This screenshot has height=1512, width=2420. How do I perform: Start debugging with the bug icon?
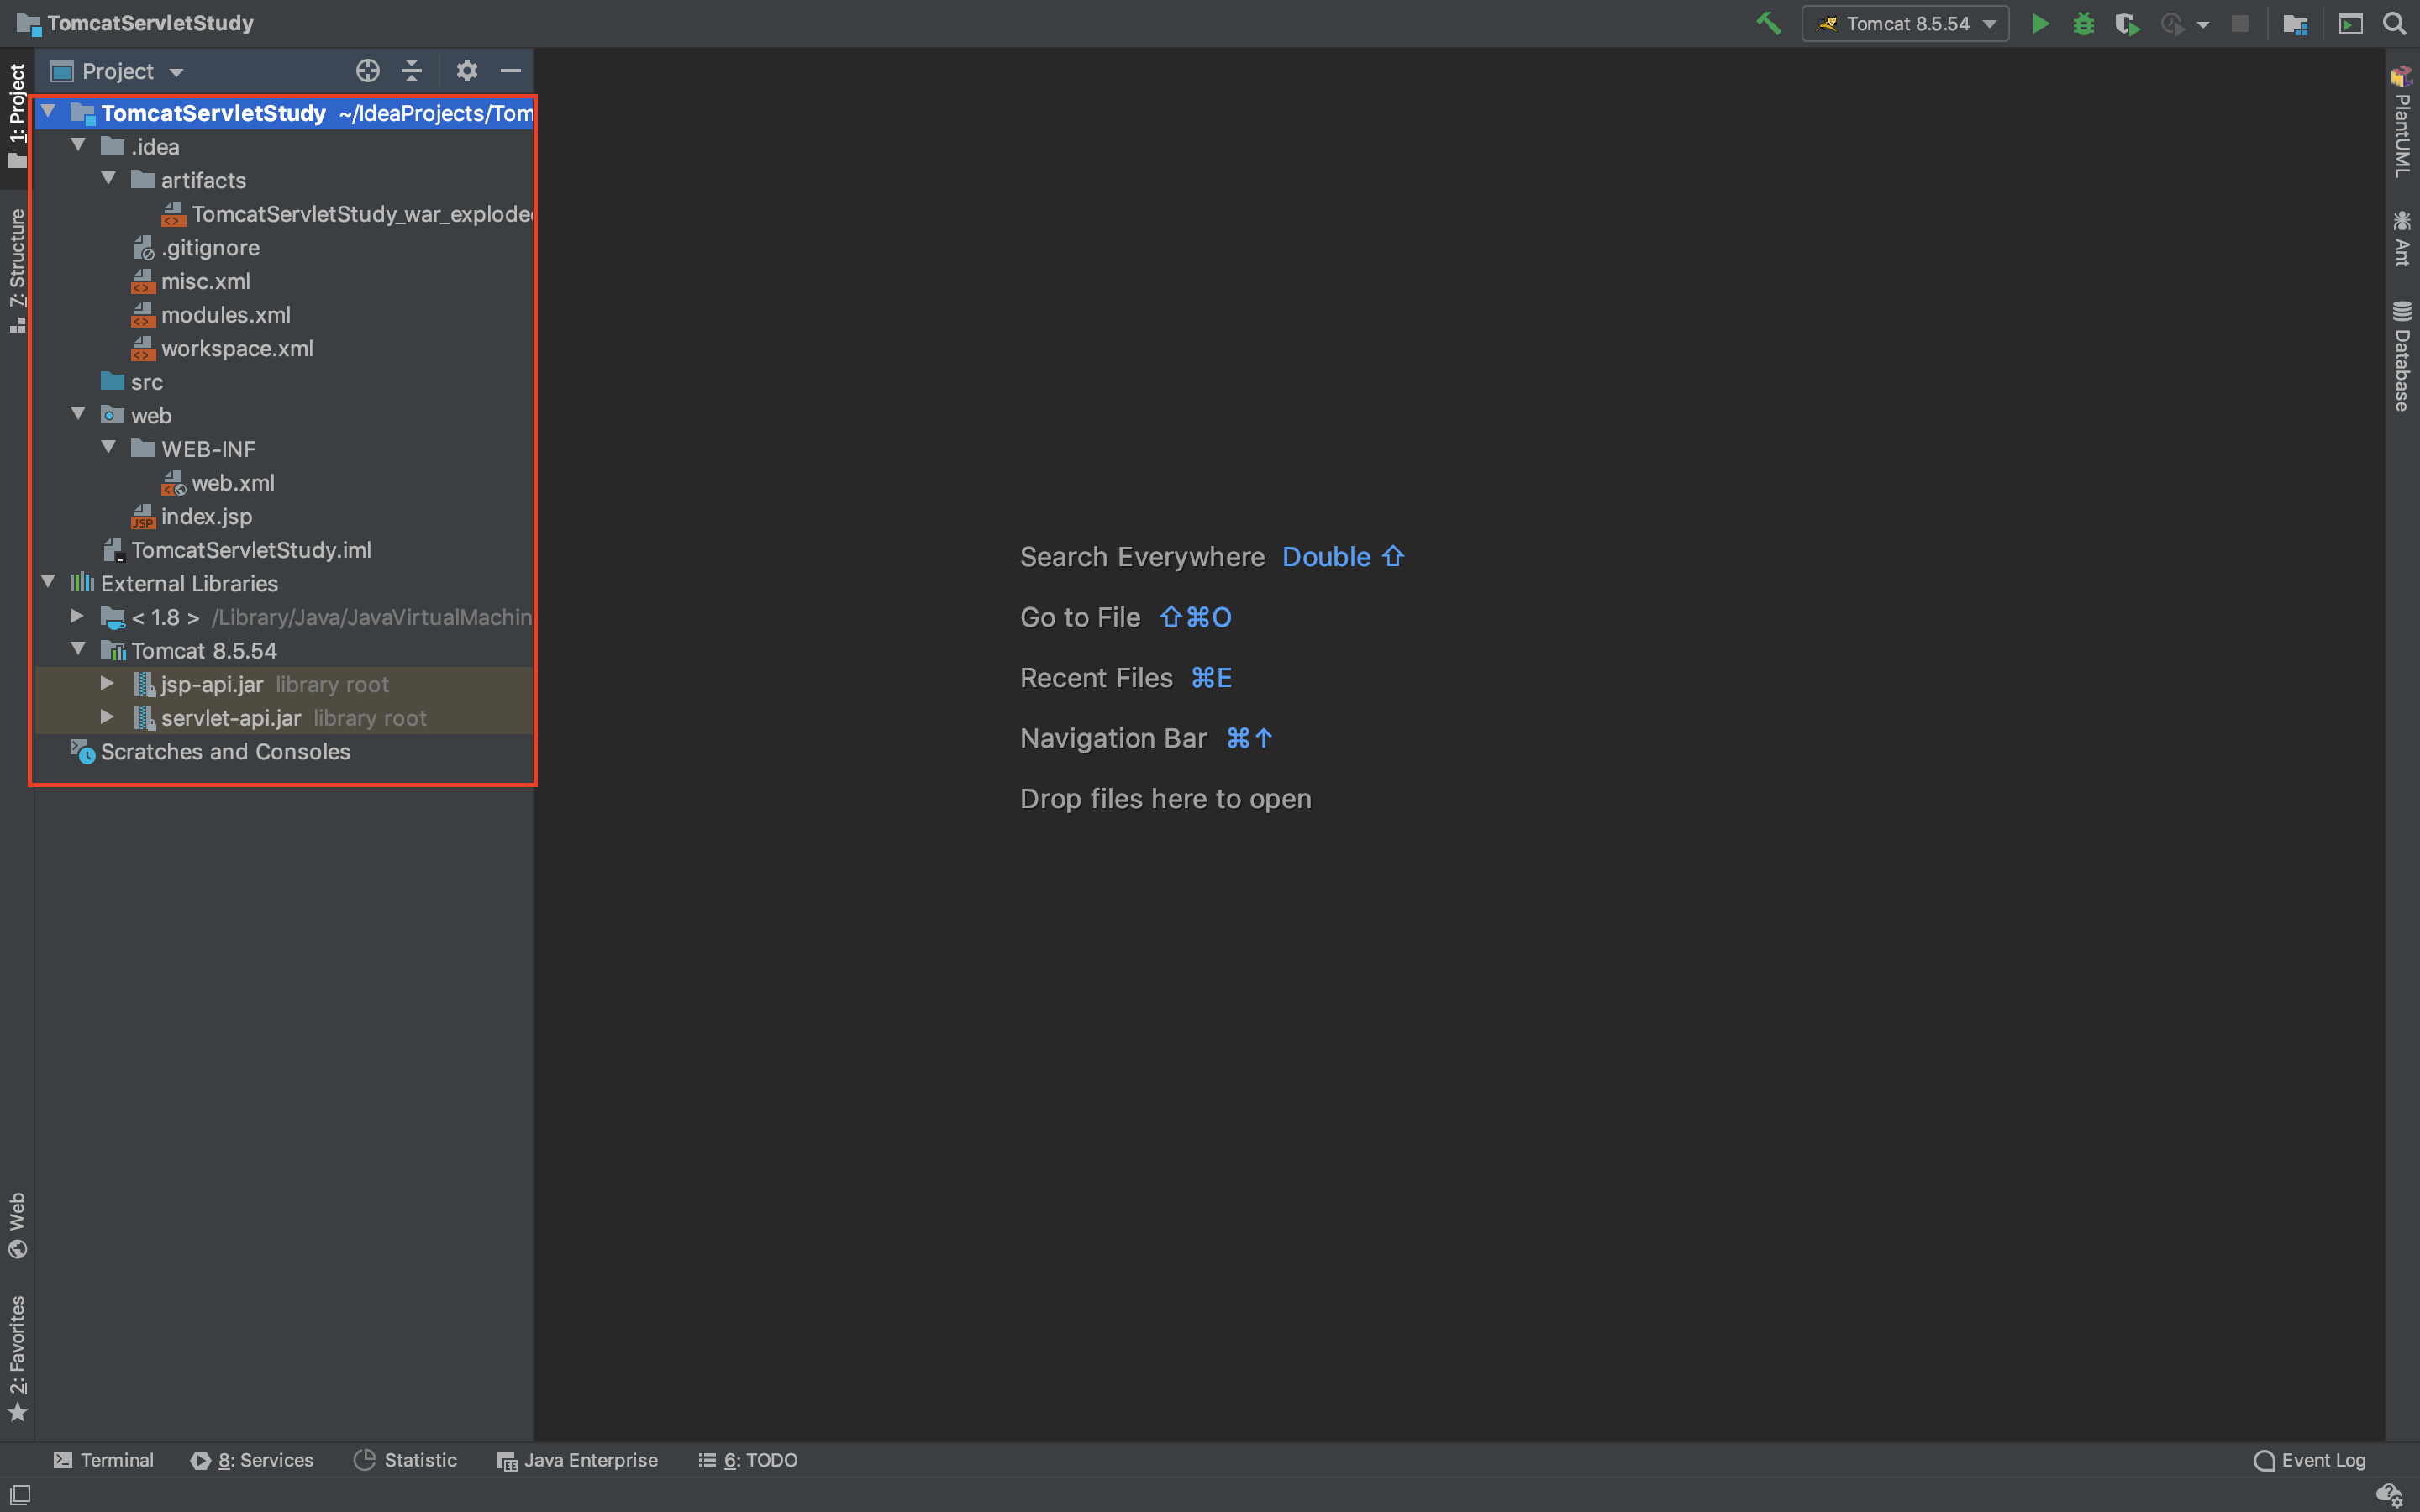[x=2083, y=23]
